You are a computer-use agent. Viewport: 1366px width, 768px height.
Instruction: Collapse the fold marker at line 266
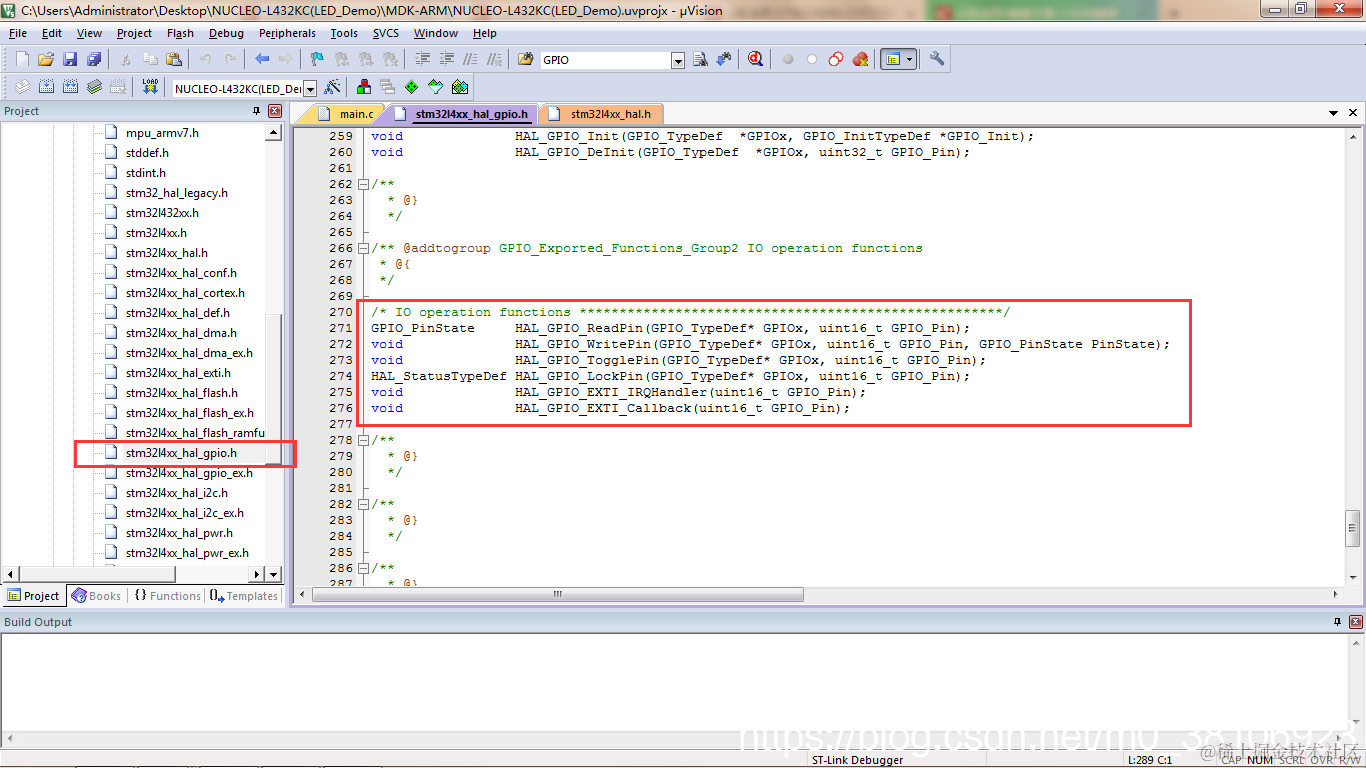pos(363,248)
